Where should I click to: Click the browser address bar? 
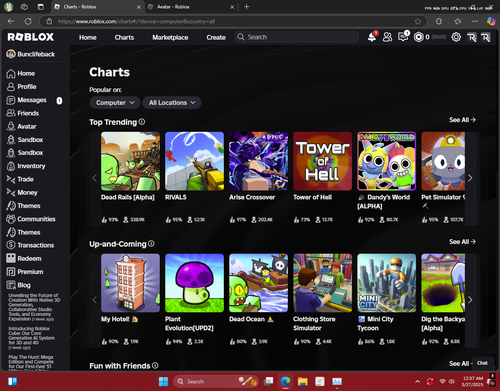(x=233, y=21)
